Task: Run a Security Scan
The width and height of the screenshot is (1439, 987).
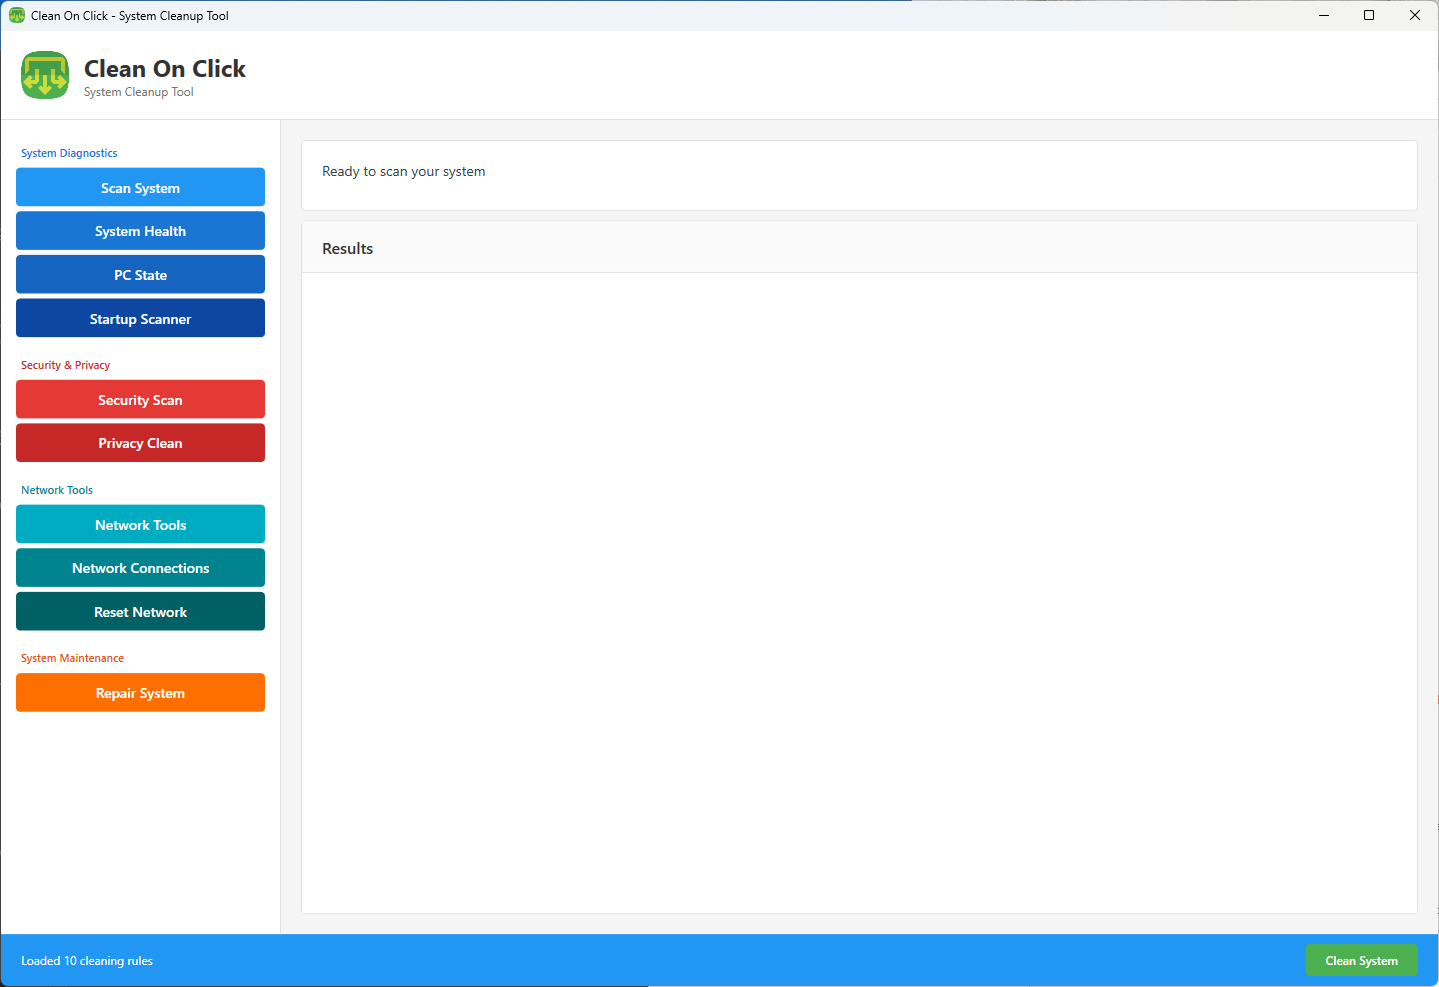Action: click(140, 399)
